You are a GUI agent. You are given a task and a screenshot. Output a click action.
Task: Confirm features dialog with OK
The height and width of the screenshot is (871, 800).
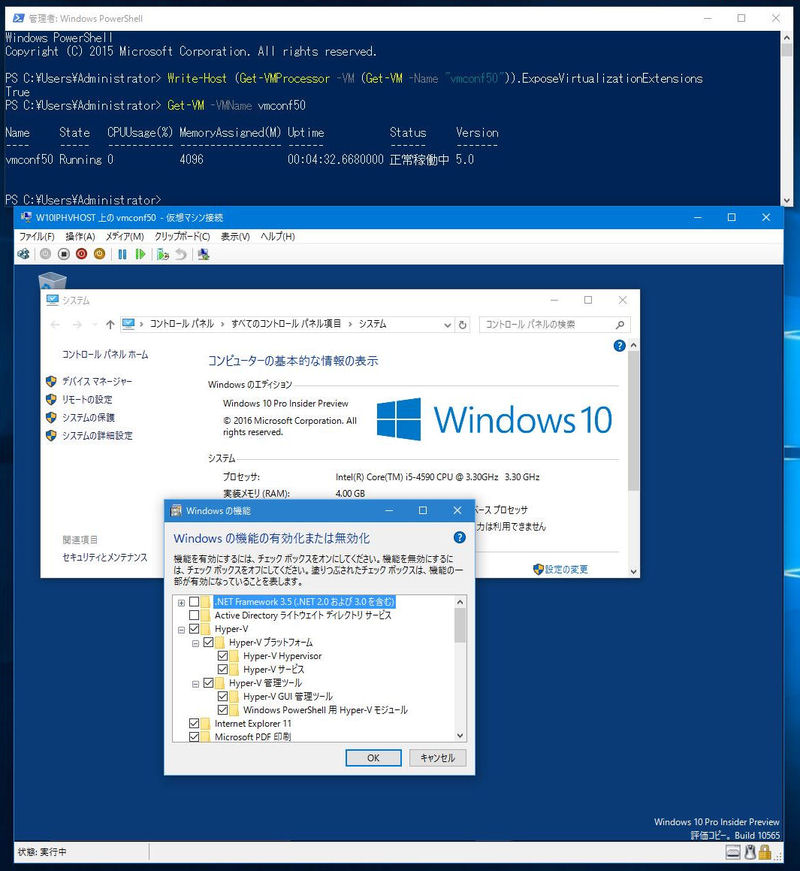pyautogui.click(x=373, y=758)
